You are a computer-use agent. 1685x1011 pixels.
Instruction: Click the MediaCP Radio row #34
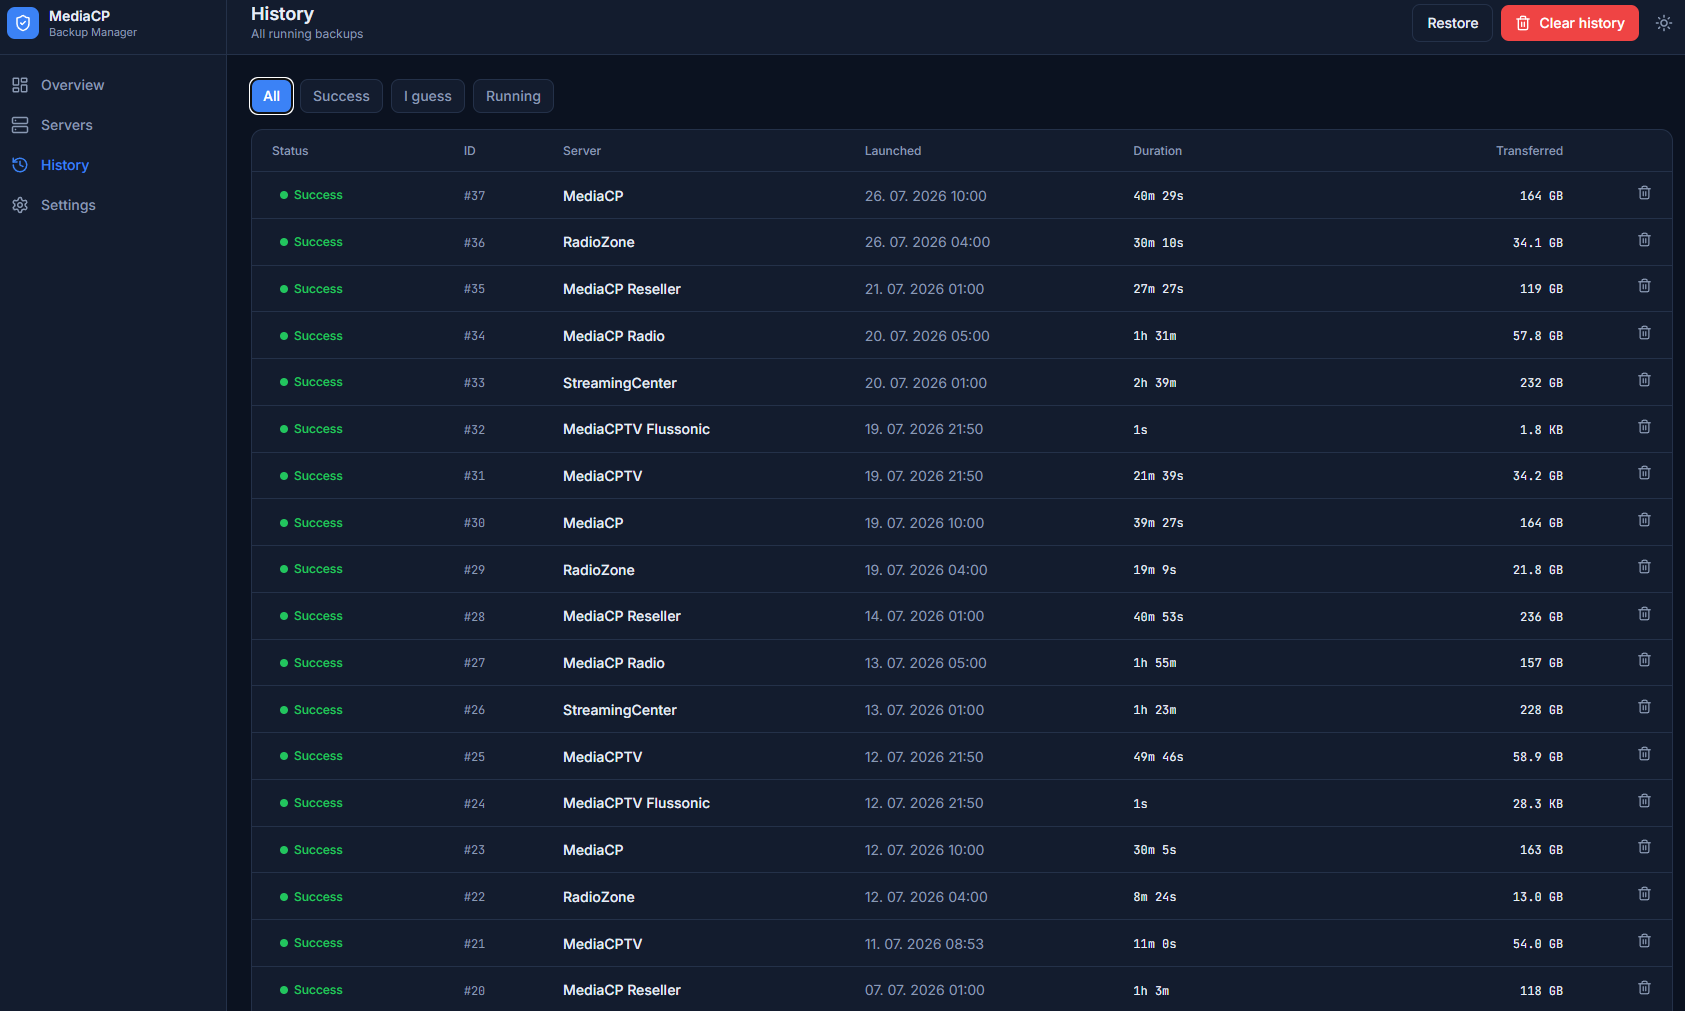pos(961,336)
